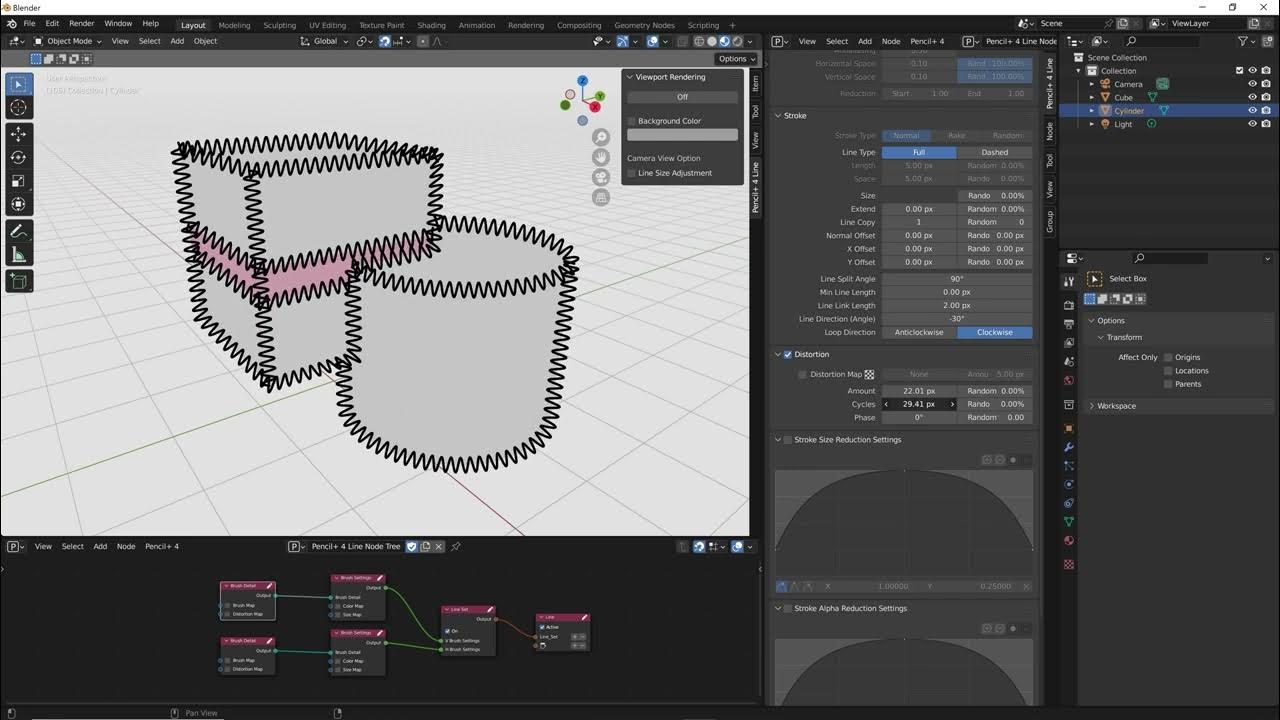Open the Modifiers wrench tab icon
1280x720 pixels.
pos(1069,447)
